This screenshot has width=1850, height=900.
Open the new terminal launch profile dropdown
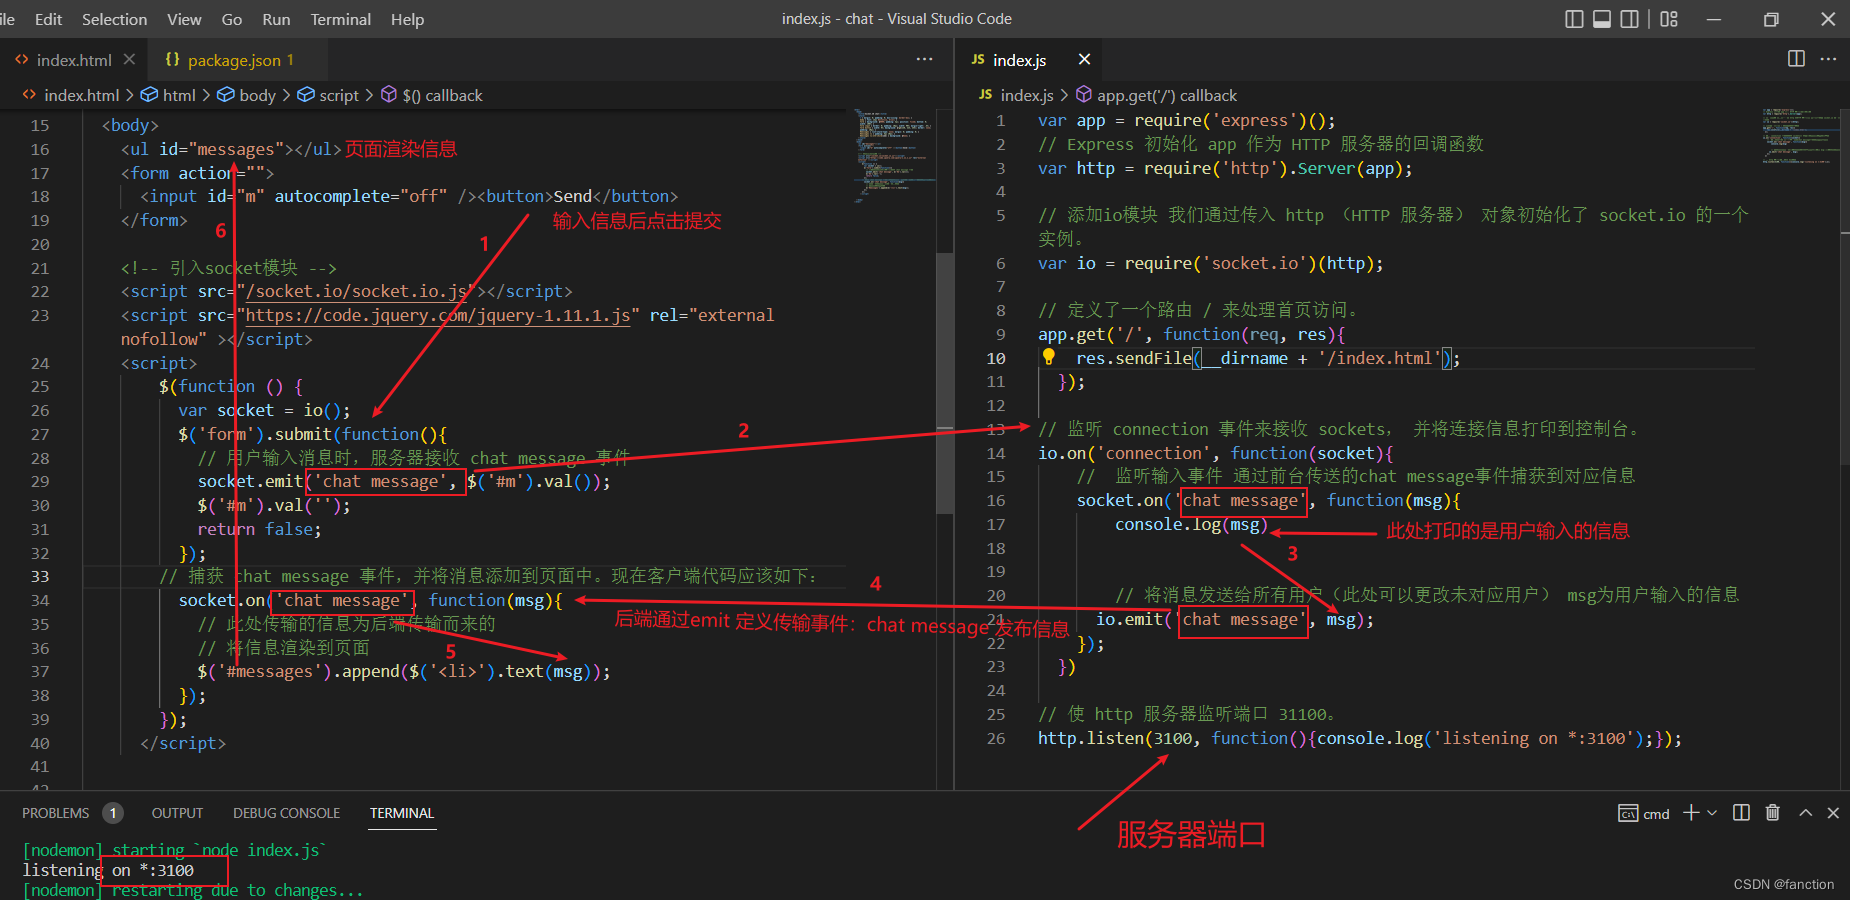point(1712,813)
